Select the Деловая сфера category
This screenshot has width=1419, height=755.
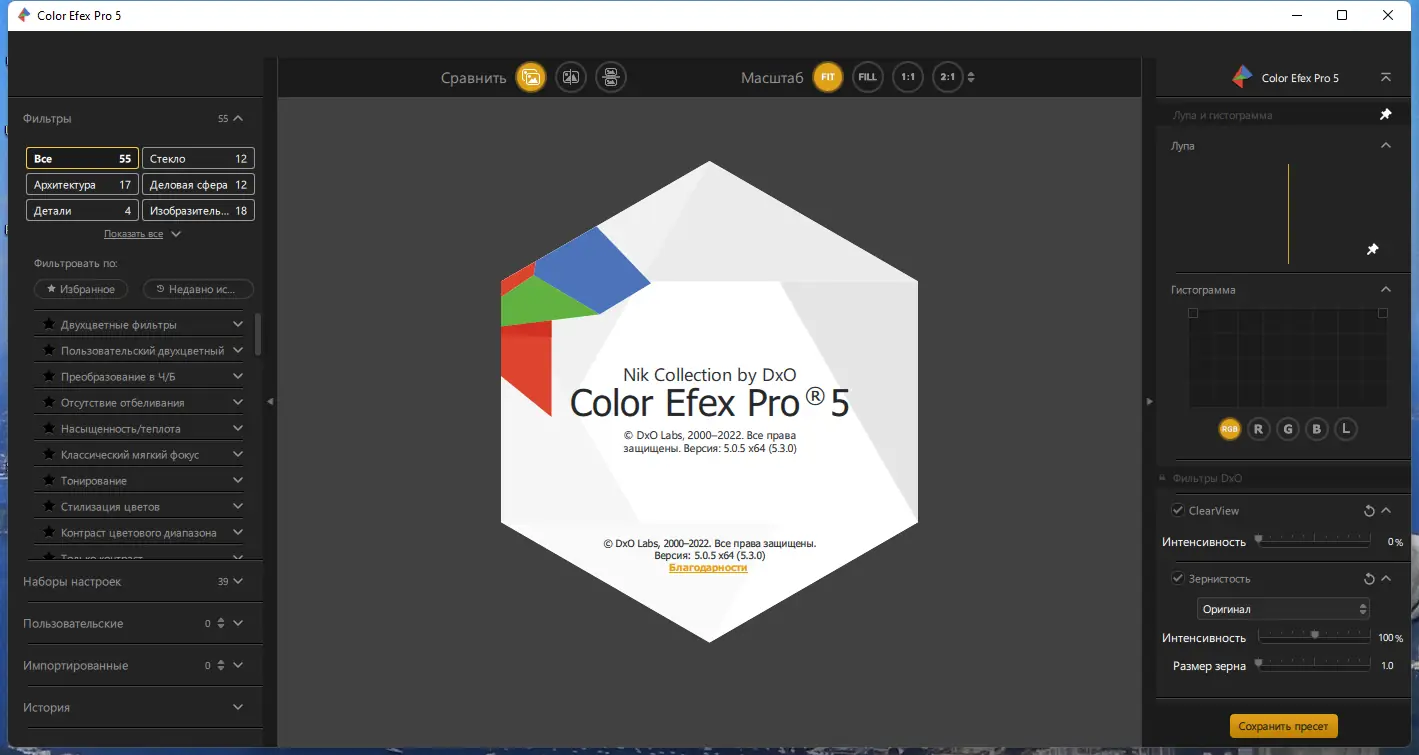point(198,184)
